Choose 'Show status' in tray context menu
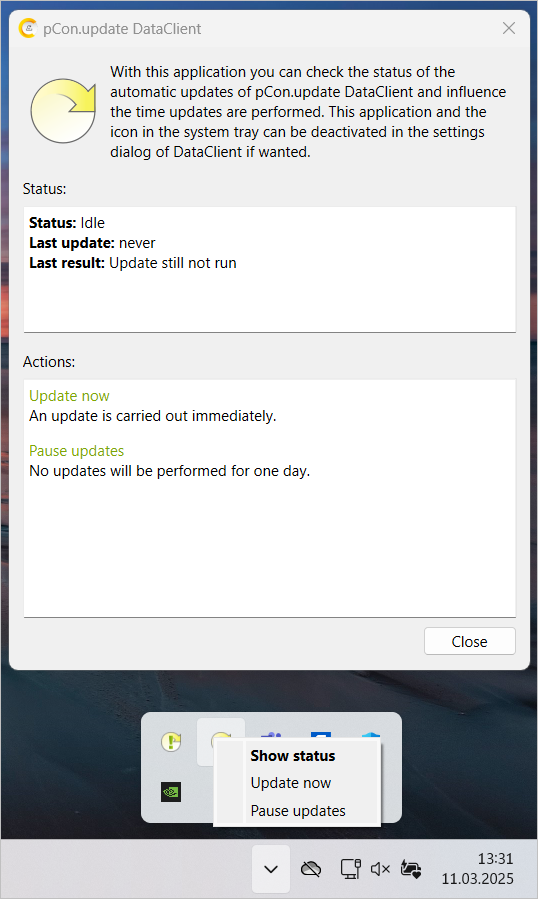 pos(293,756)
